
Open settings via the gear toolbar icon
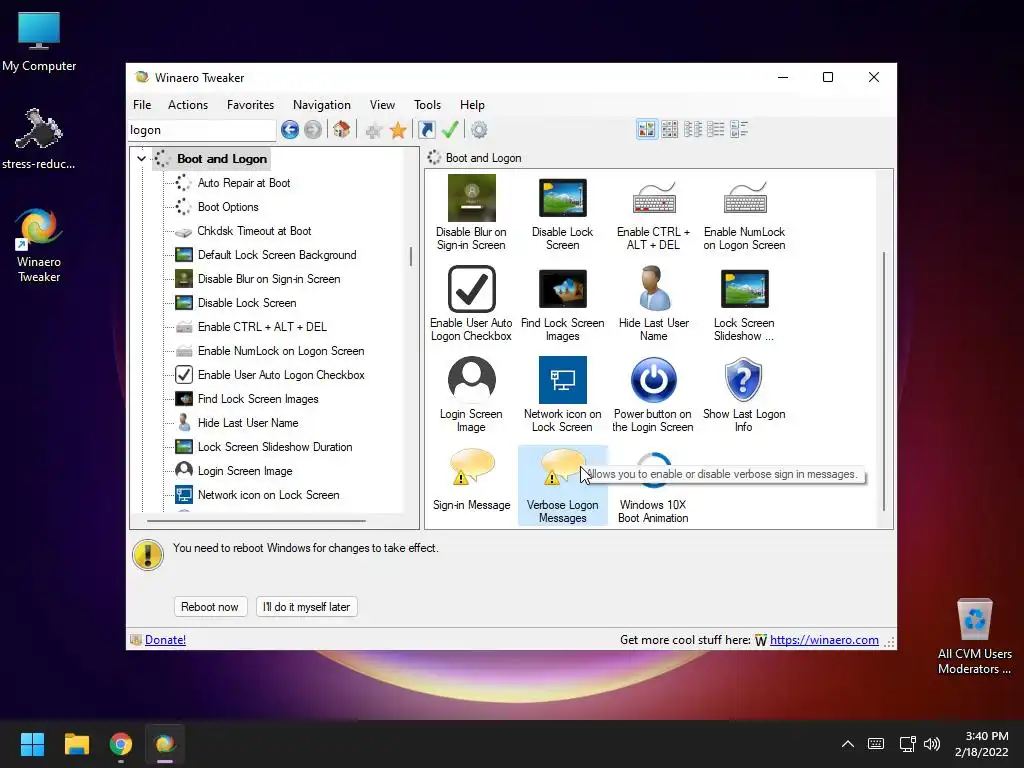[x=479, y=130]
